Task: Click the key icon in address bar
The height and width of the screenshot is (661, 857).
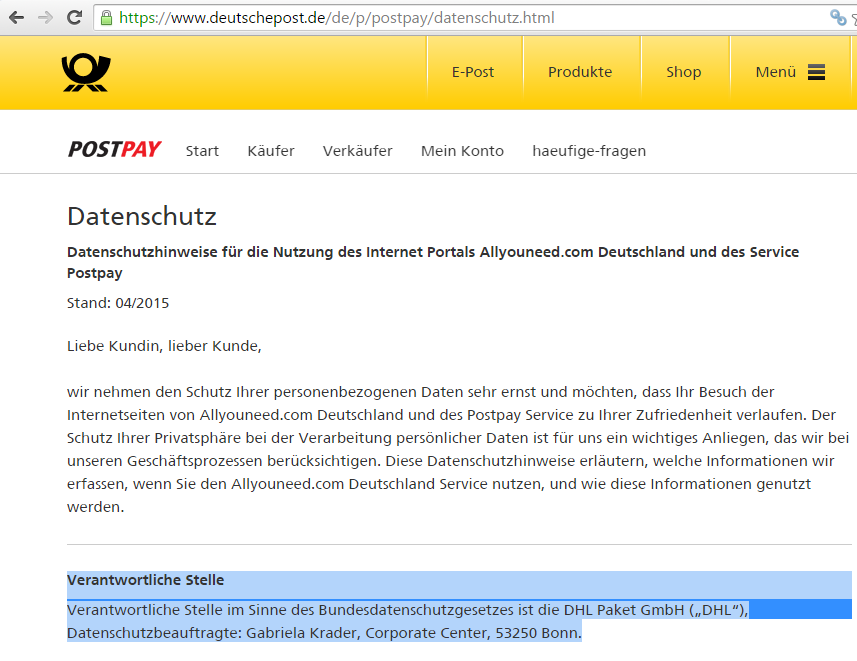Action: tap(838, 17)
